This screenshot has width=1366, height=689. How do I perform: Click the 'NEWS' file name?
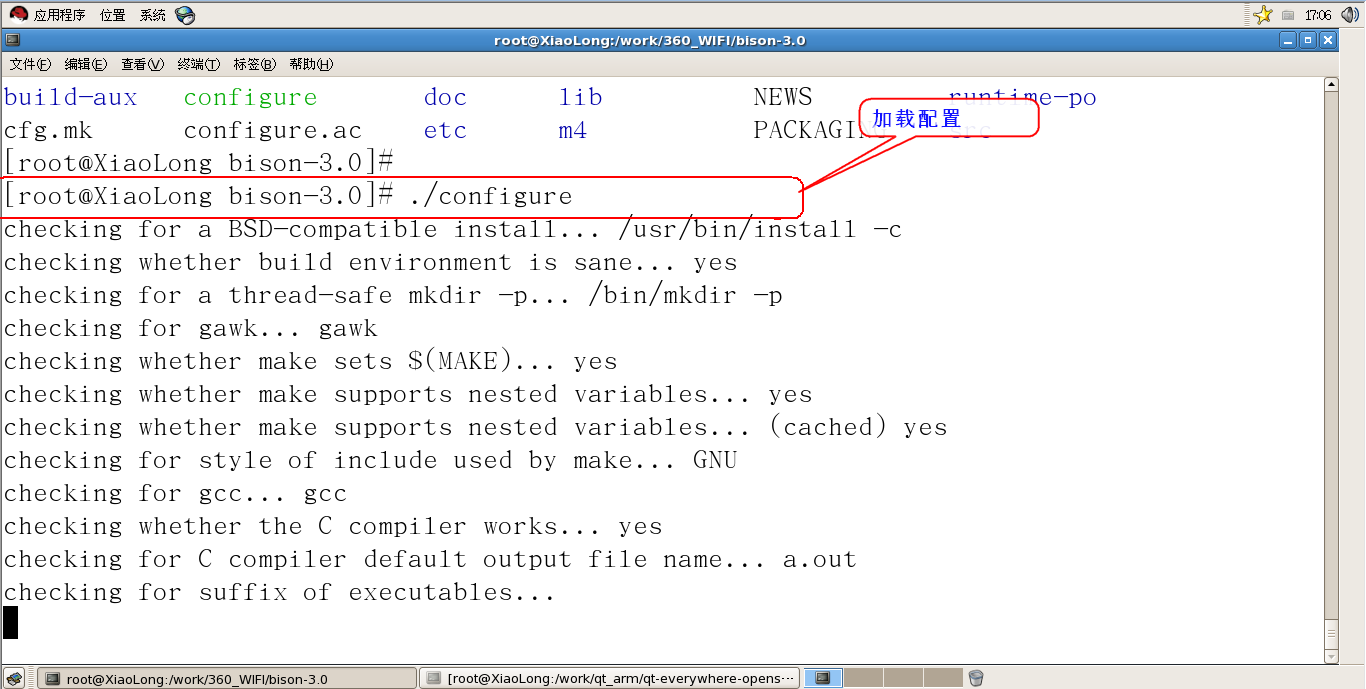coord(783,97)
